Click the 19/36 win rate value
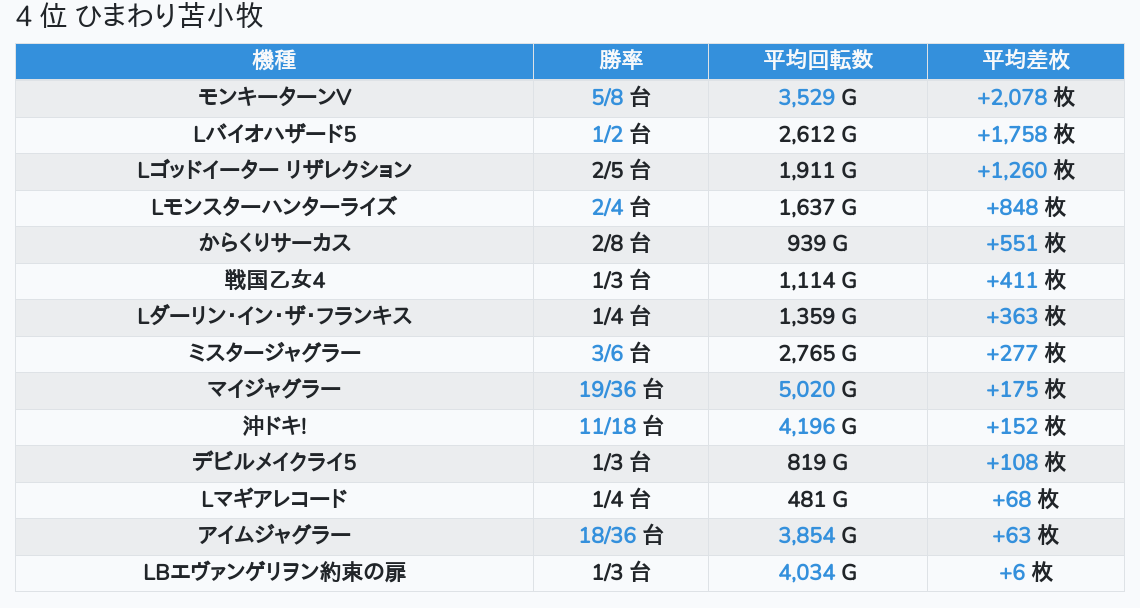Screen dimensions: 1140x608 pyautogui.click(x=608, y=389)
